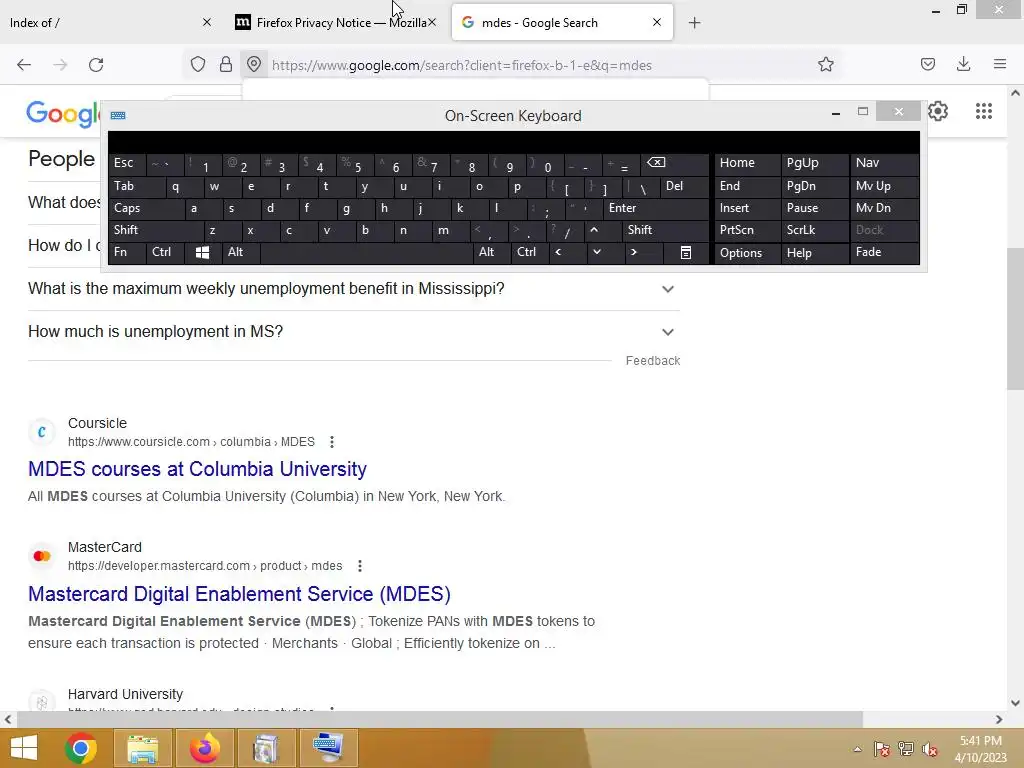Click the taskbar clock showing 5:41 PM
The image size is (1024, 768).
click(980, 749)
